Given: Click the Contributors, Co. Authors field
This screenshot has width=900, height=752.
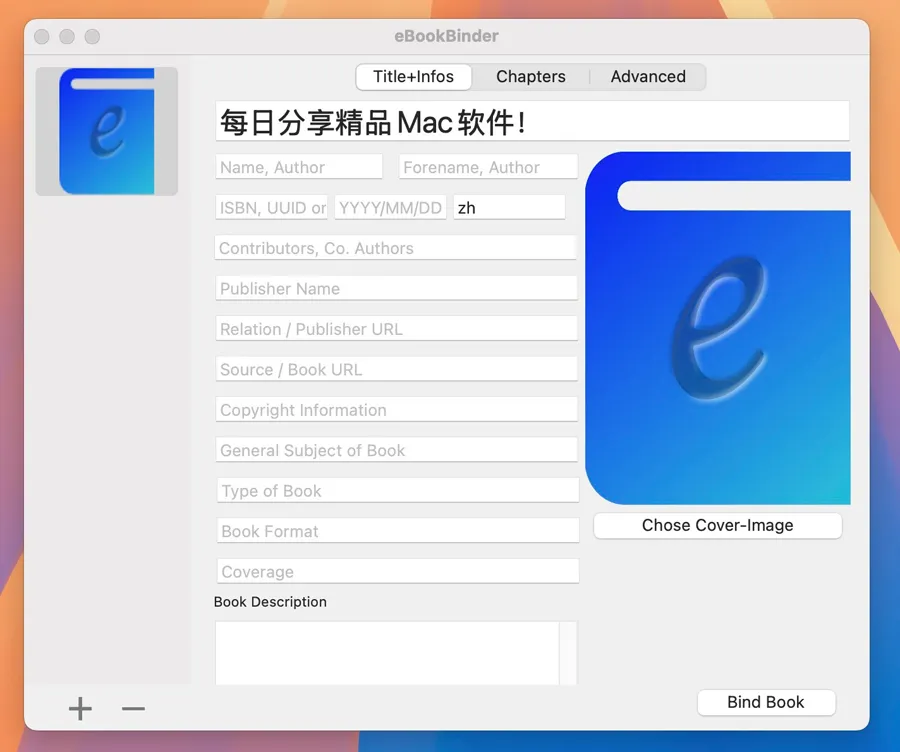Looking at the screenshot, I should click(396, 248).
